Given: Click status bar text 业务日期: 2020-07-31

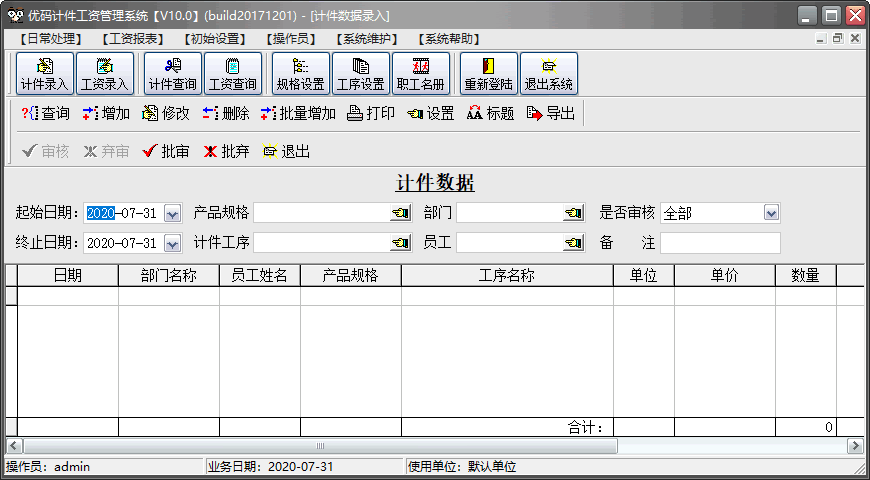Looking at the screenshot, I should [x=271, y=467].
